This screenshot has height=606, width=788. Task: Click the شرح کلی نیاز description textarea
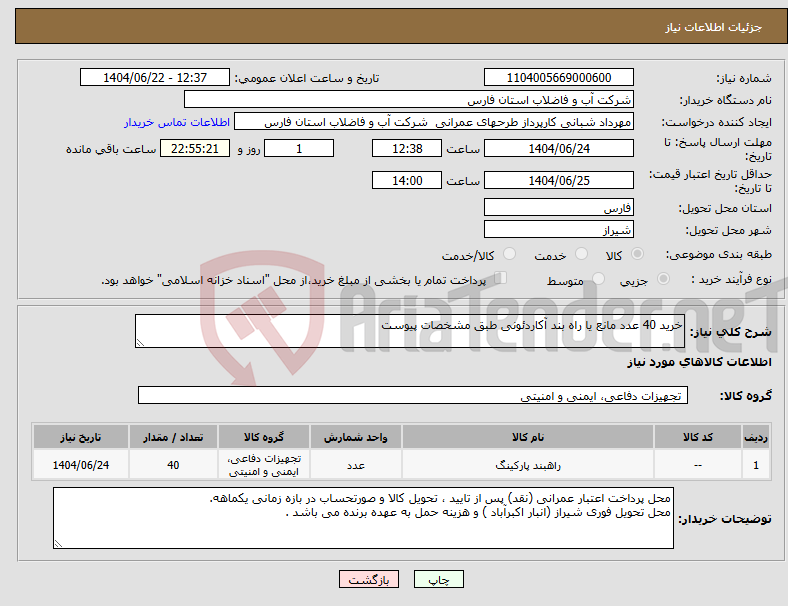coord(410,331)
